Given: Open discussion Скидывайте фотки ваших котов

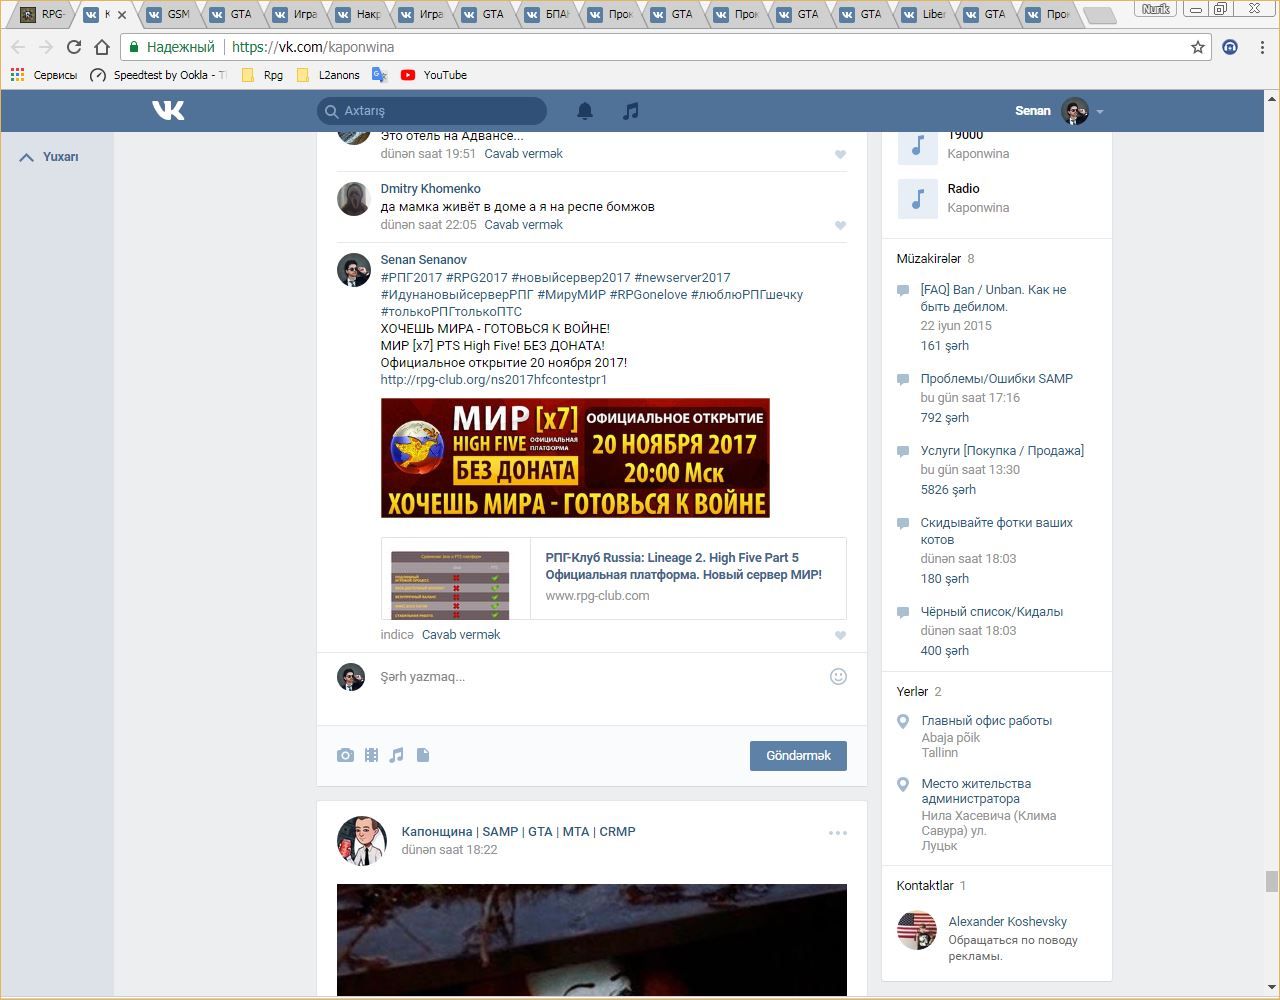Looking at the screenshot, I should pos(997,531).
